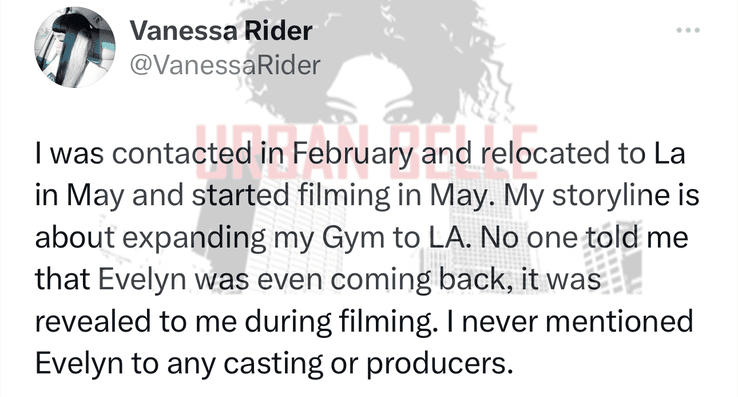This screenshot has width=738, height=397.
Task: Click Vanessa Rider's profile avatar
Action: (x=75, y=47)
